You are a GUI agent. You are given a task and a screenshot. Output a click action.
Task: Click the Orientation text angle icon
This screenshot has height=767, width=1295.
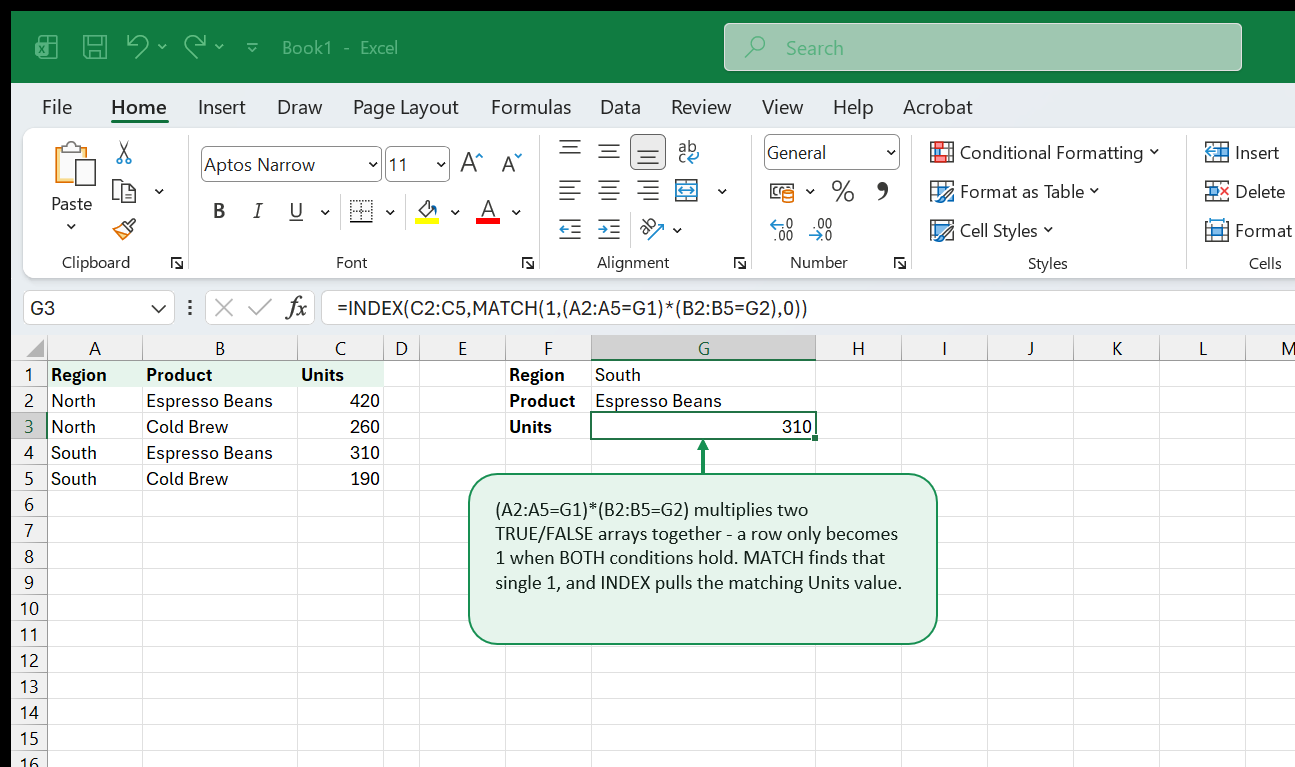coord(651,229)
